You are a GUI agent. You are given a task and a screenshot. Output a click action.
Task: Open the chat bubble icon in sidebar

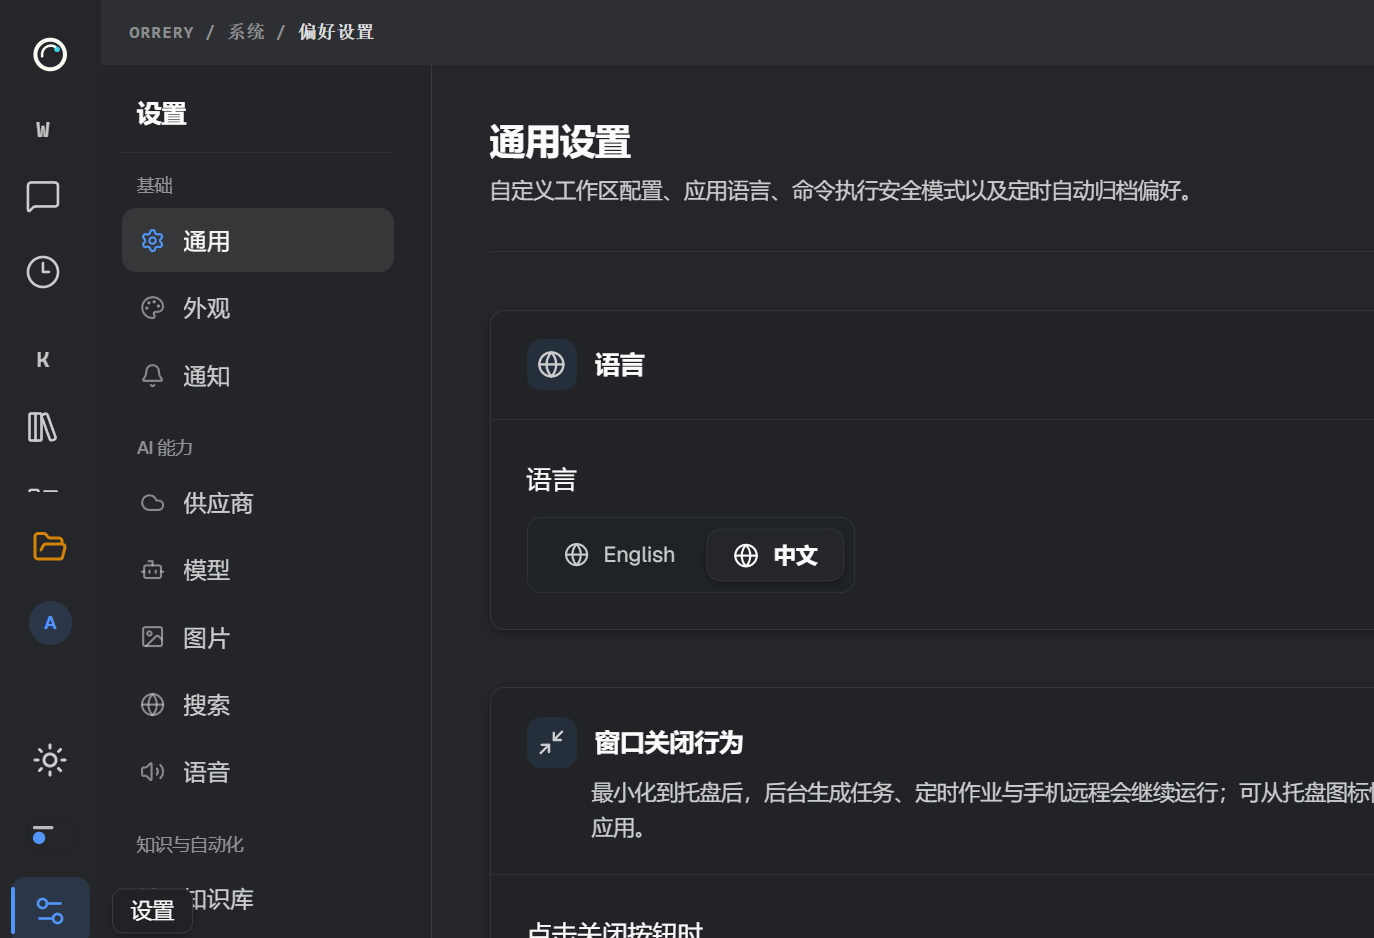point(43,197)
